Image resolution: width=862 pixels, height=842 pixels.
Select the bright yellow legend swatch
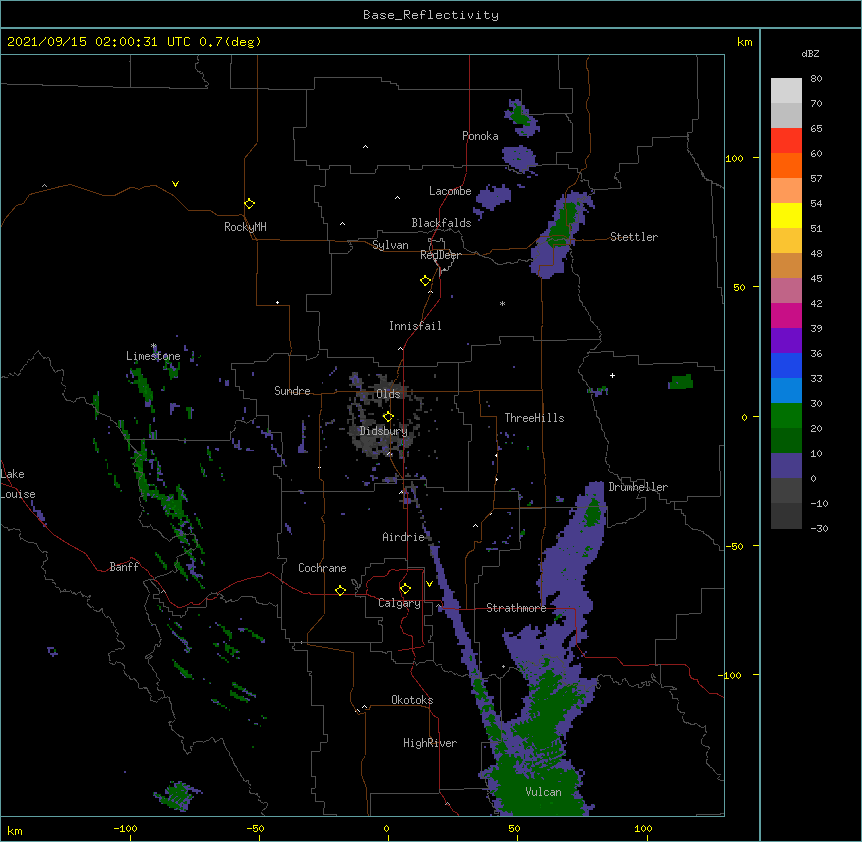[786, 215]
